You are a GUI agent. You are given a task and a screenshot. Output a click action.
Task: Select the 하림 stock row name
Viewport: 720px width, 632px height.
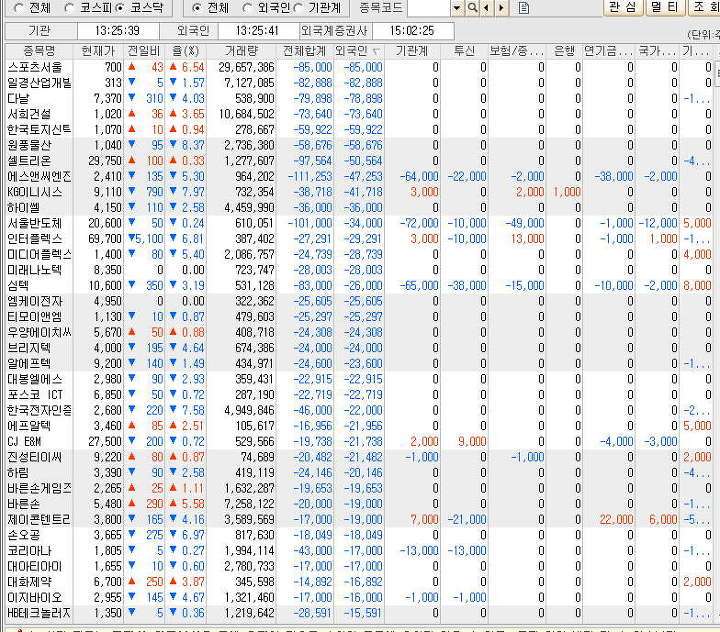pyautogui.click(x=18, y=473)
